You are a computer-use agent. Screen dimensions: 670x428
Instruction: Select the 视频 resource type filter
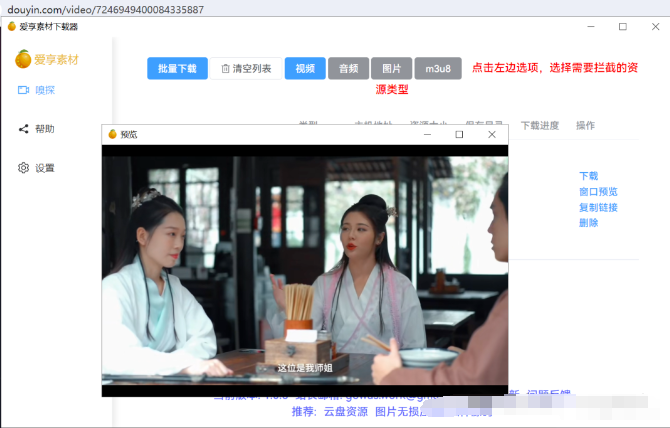[305, 68]
